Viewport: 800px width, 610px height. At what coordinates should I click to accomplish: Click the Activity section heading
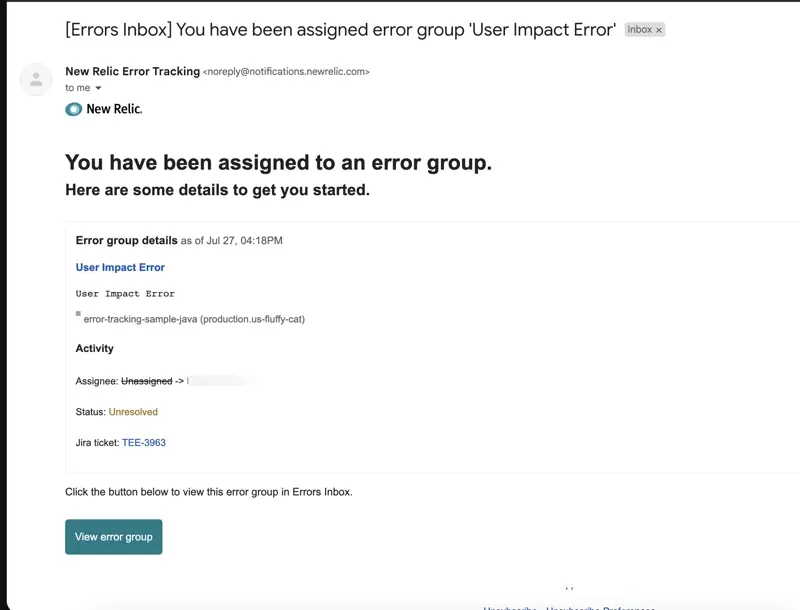(95, 348)
